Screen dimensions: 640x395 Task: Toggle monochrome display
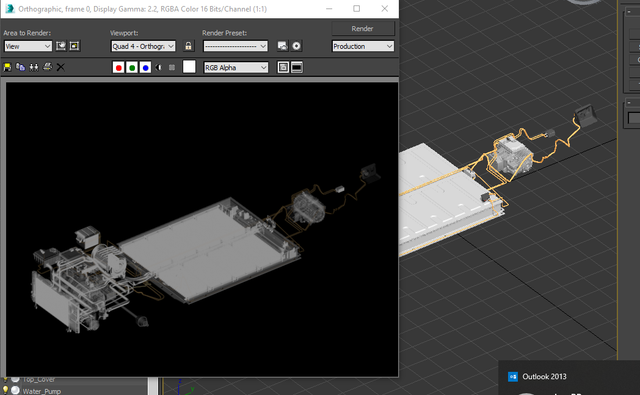point(172,67)
